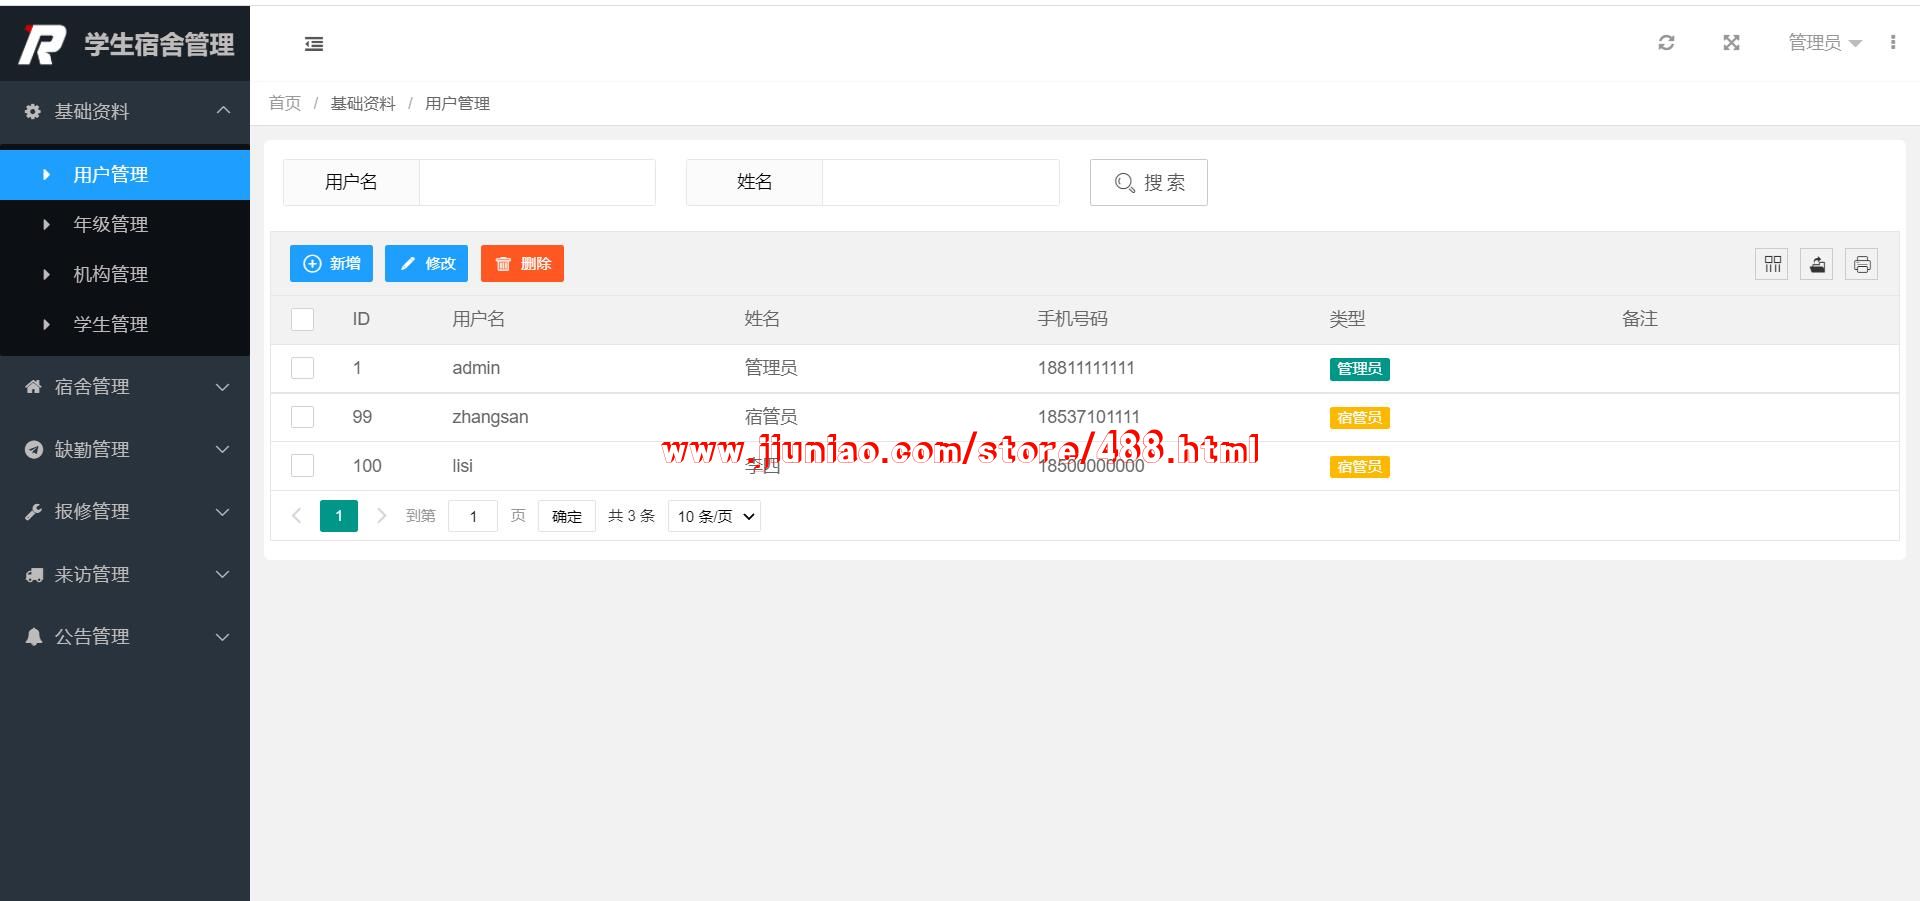Click the 备注 column header
This screenshot has height=901, width=1920.
(x=1640, y=319)
